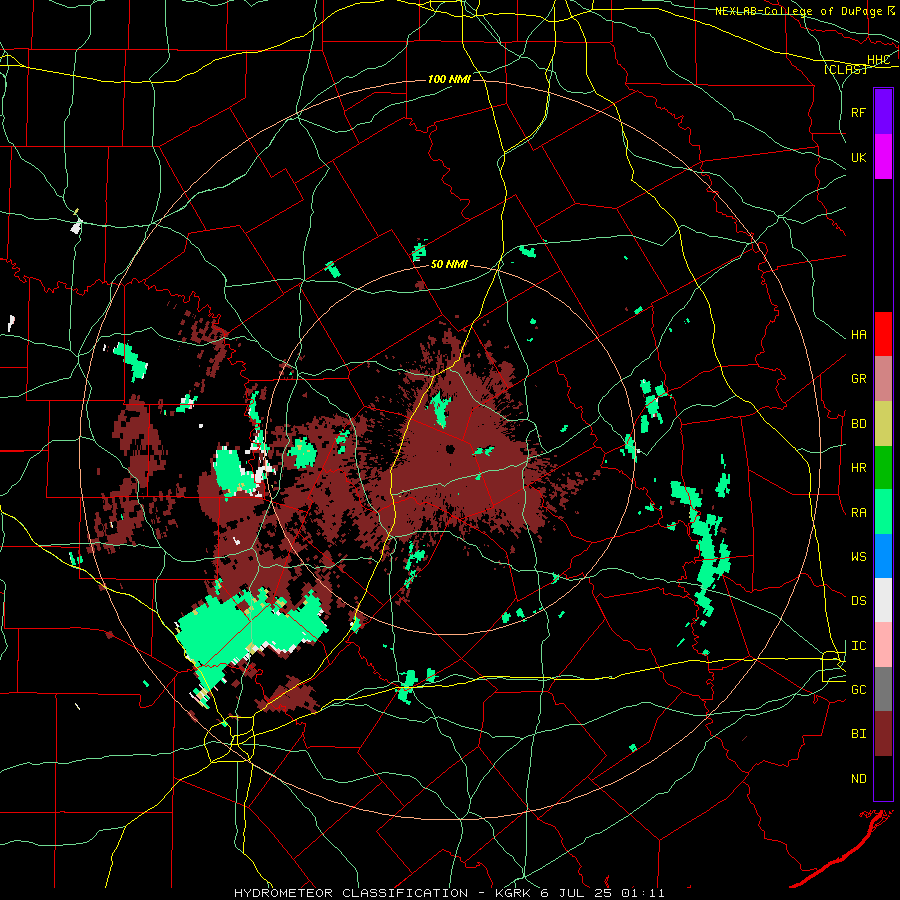Click the GR pinkish legend swatch

click(x=883, y=379)
